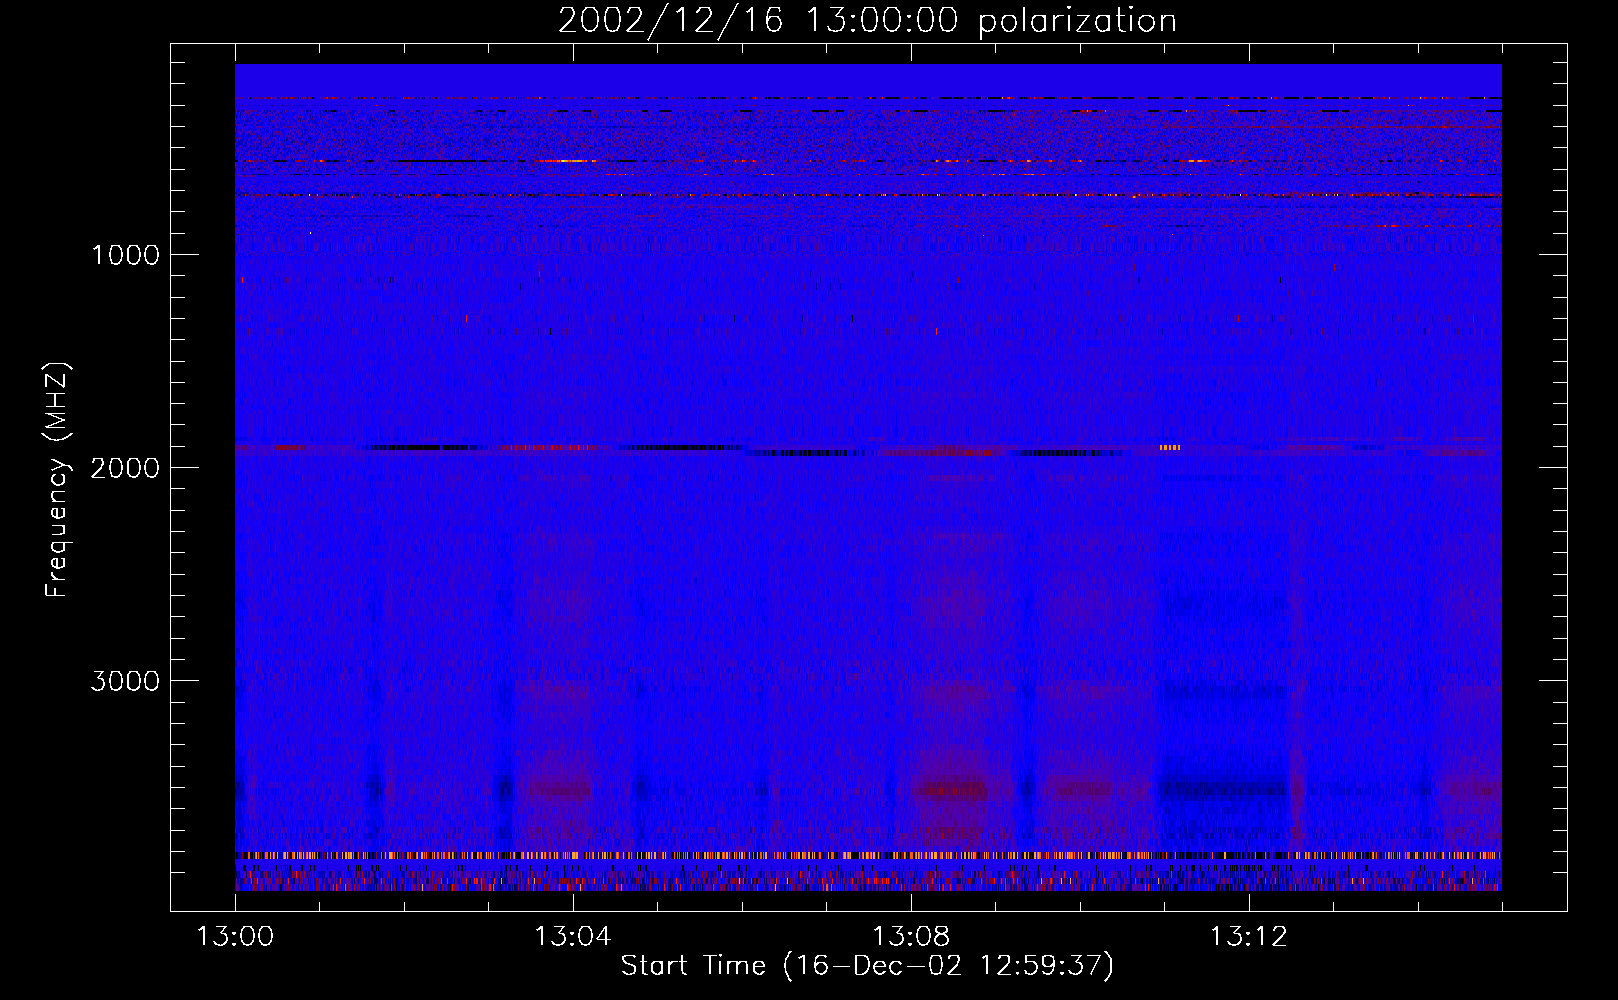Click the 13:12 time axis label
The width and height of the screenshot is (1618, 1000).
pyautogui.click(x=1249, y=937)
